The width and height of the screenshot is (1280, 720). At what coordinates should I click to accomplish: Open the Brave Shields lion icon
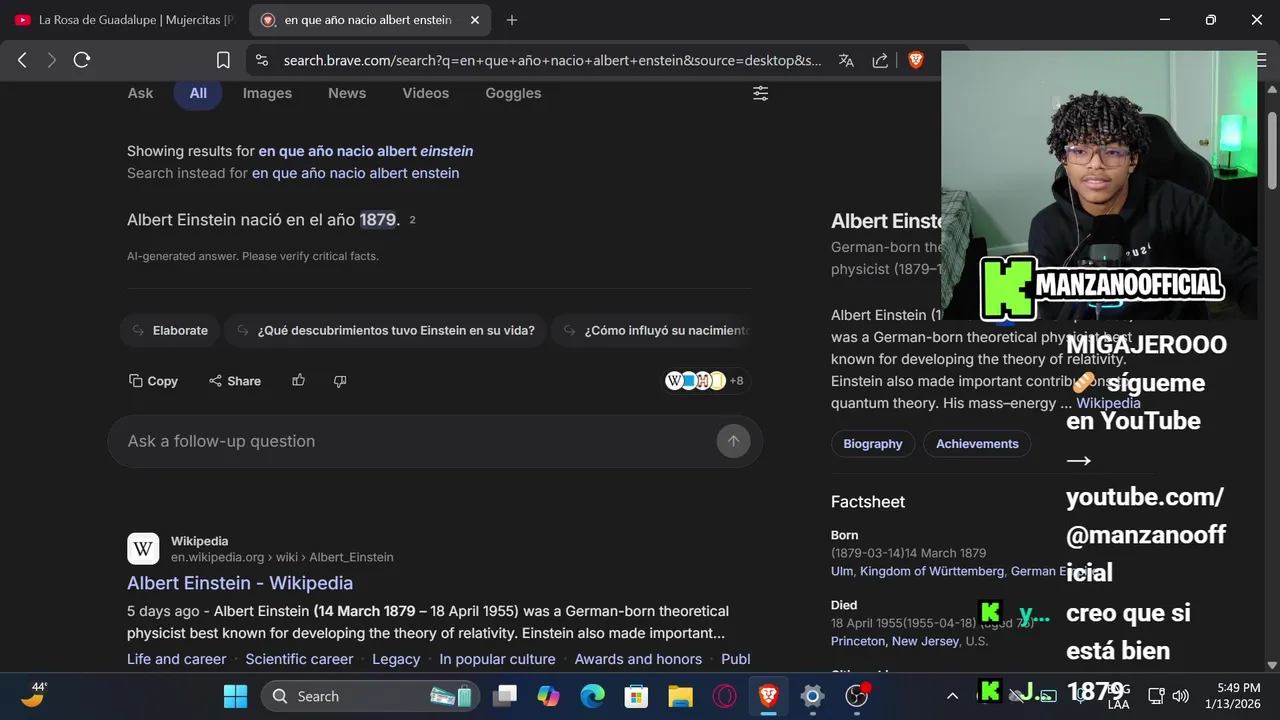pyautogui.click(x=916, y=60)
